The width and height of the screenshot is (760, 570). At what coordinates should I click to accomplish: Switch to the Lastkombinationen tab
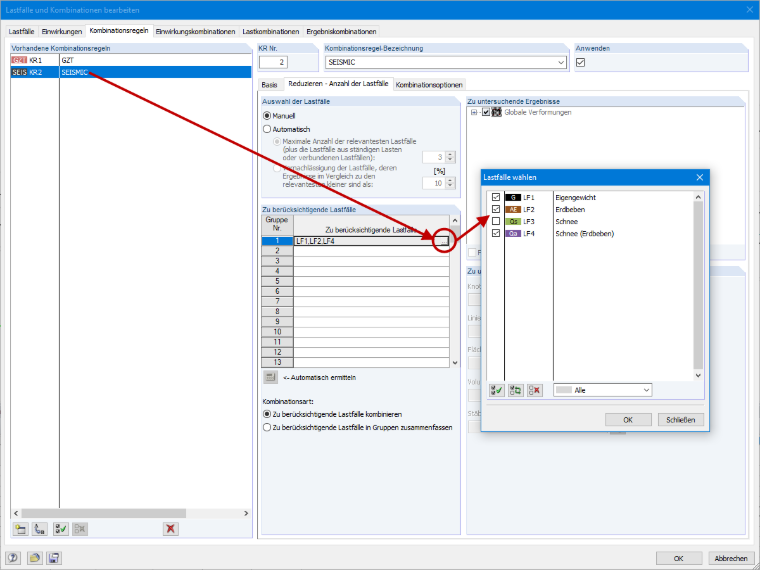[x=271, y=32]
